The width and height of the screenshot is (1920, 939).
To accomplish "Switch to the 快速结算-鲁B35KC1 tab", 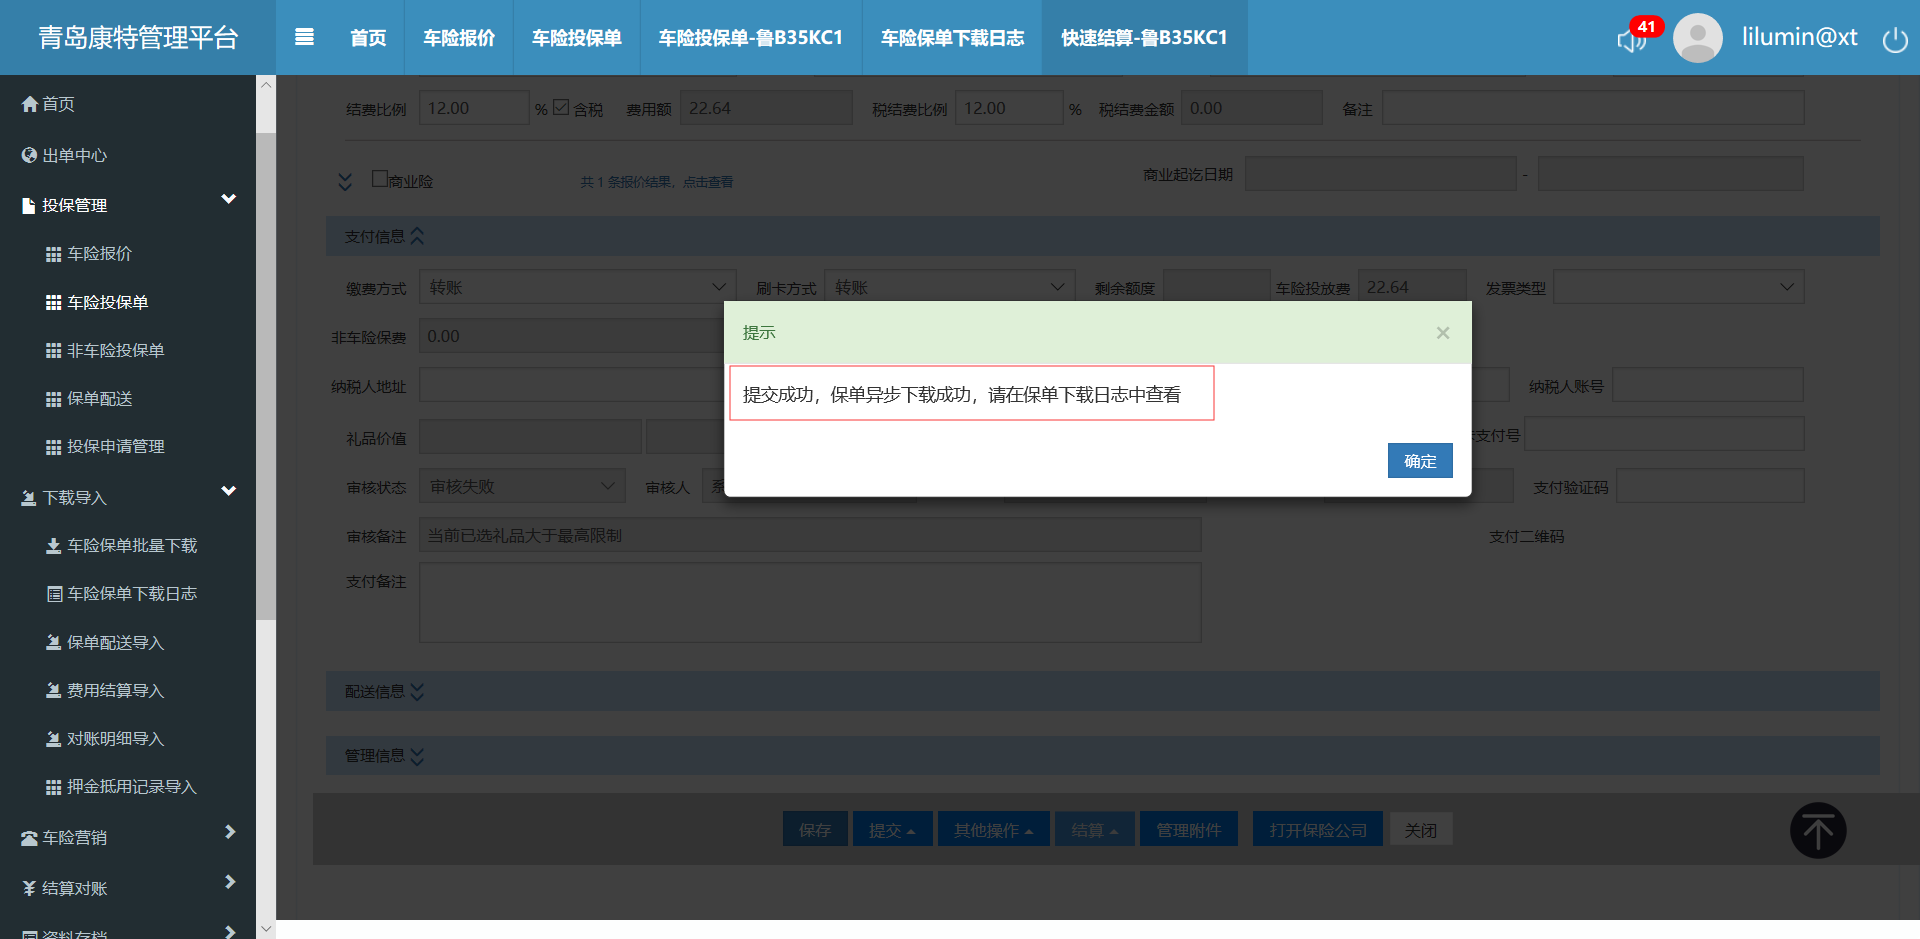I will (x=1144, y=38).
